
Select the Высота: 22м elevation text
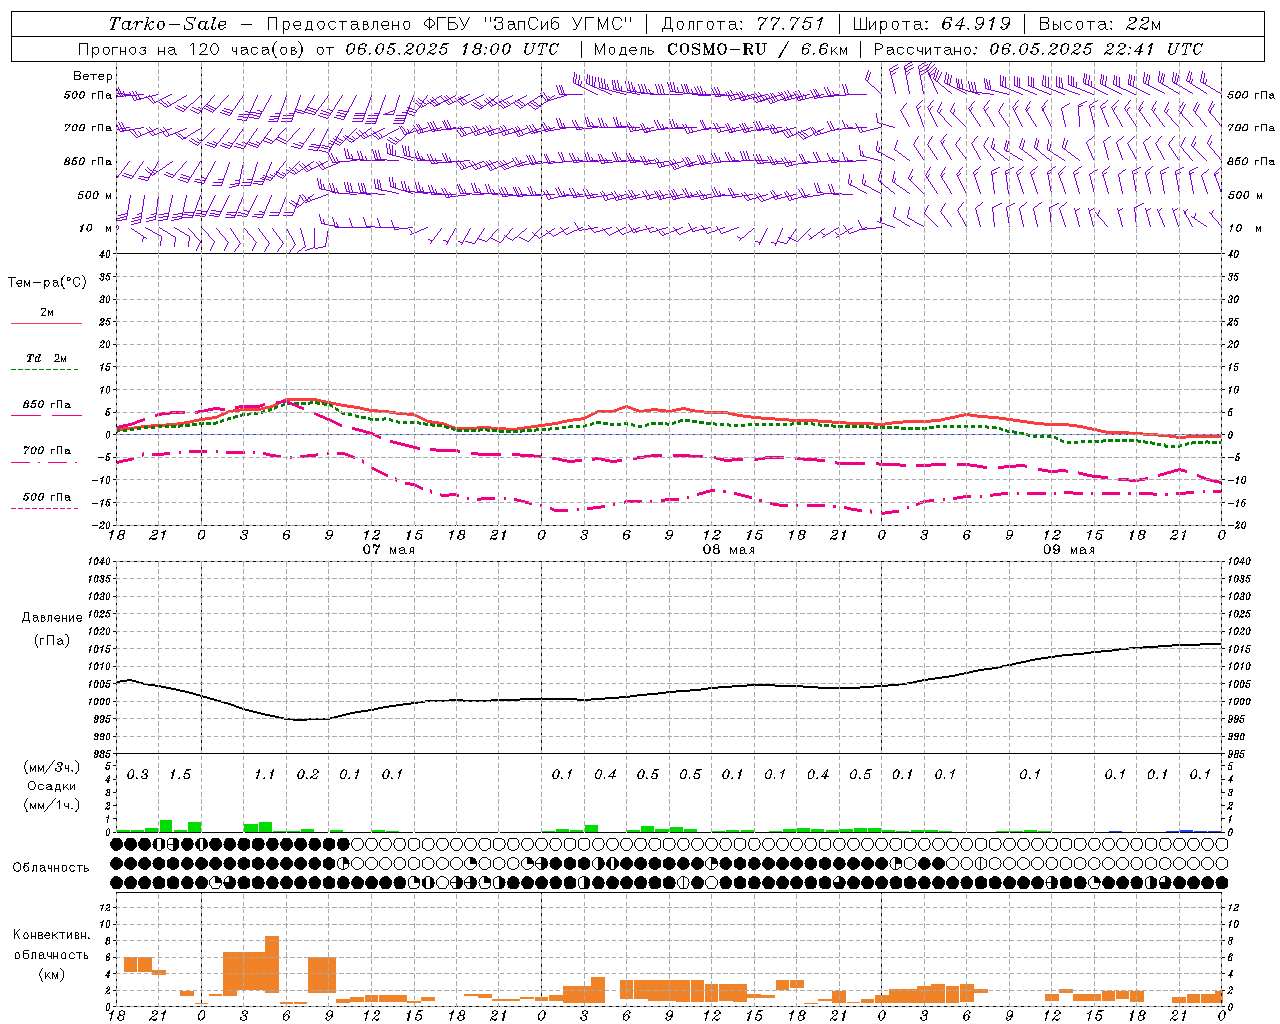click(x=1100, y=24)
